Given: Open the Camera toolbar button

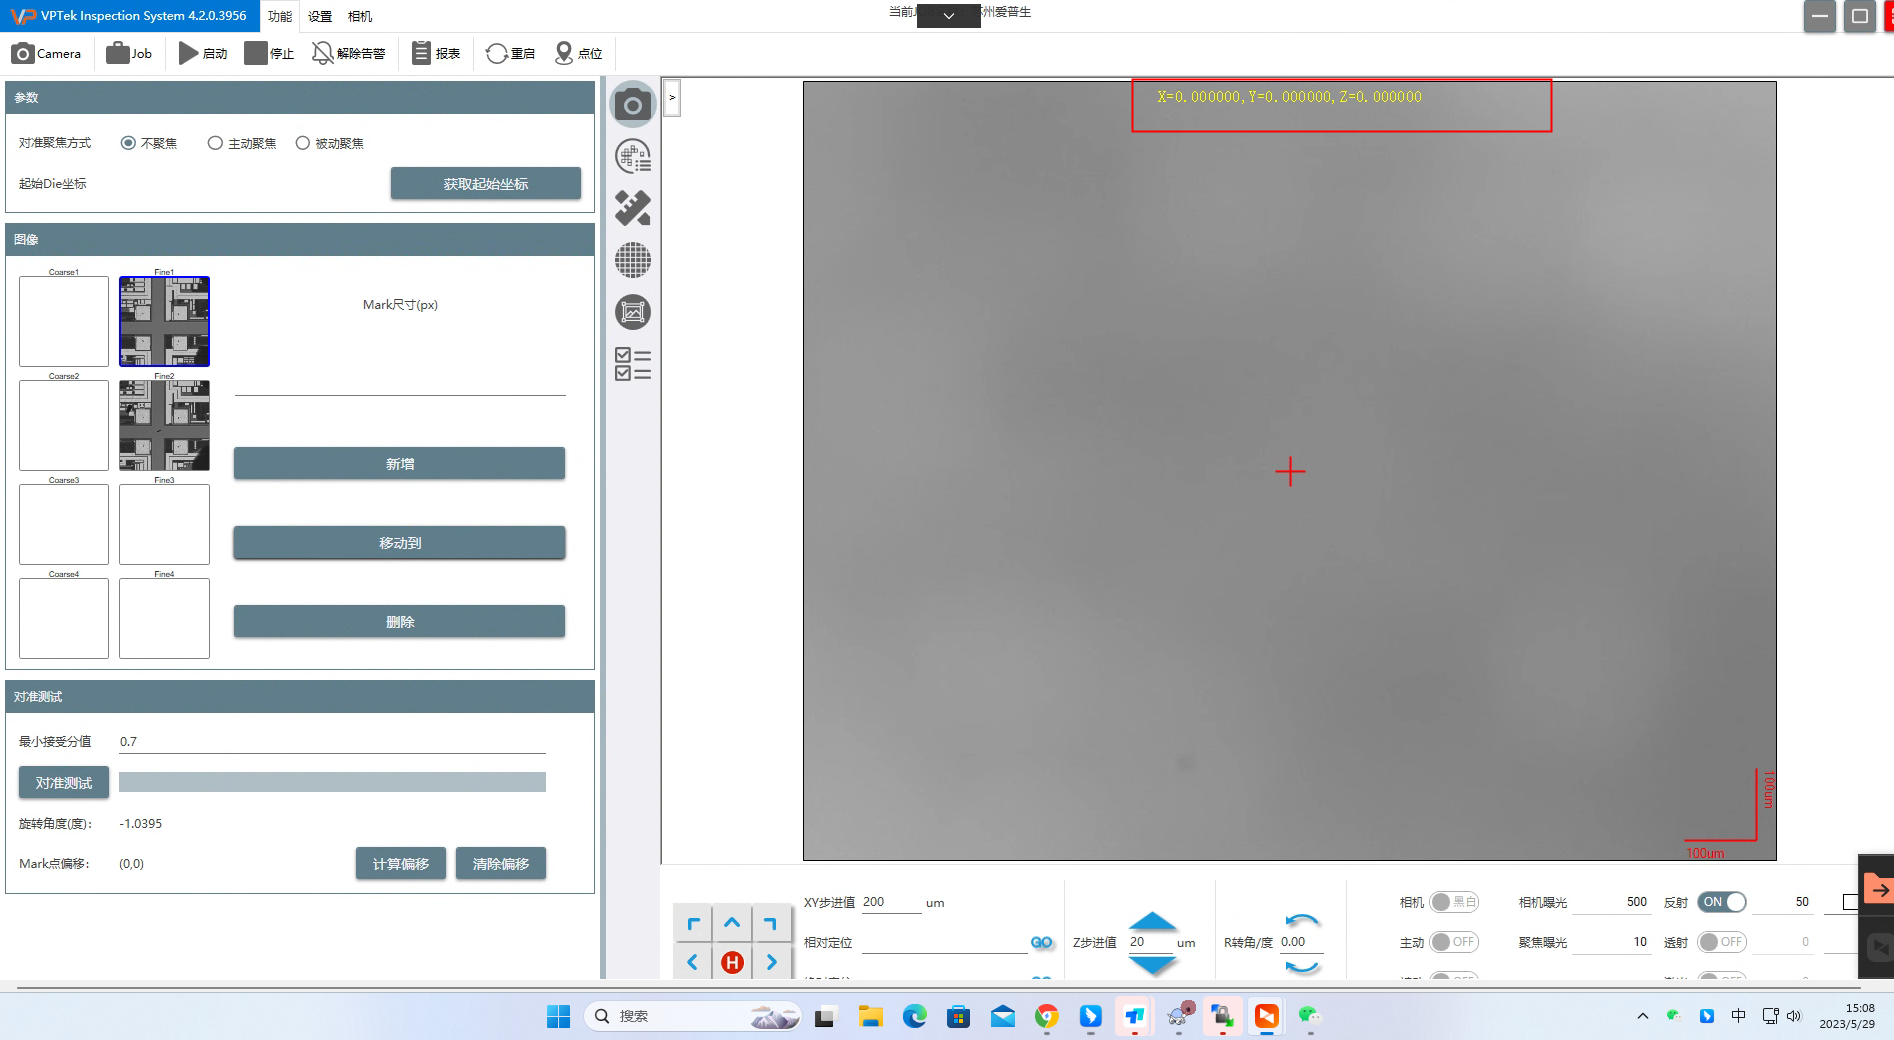Looking at the screenshot, I should (x=46, y=53).
